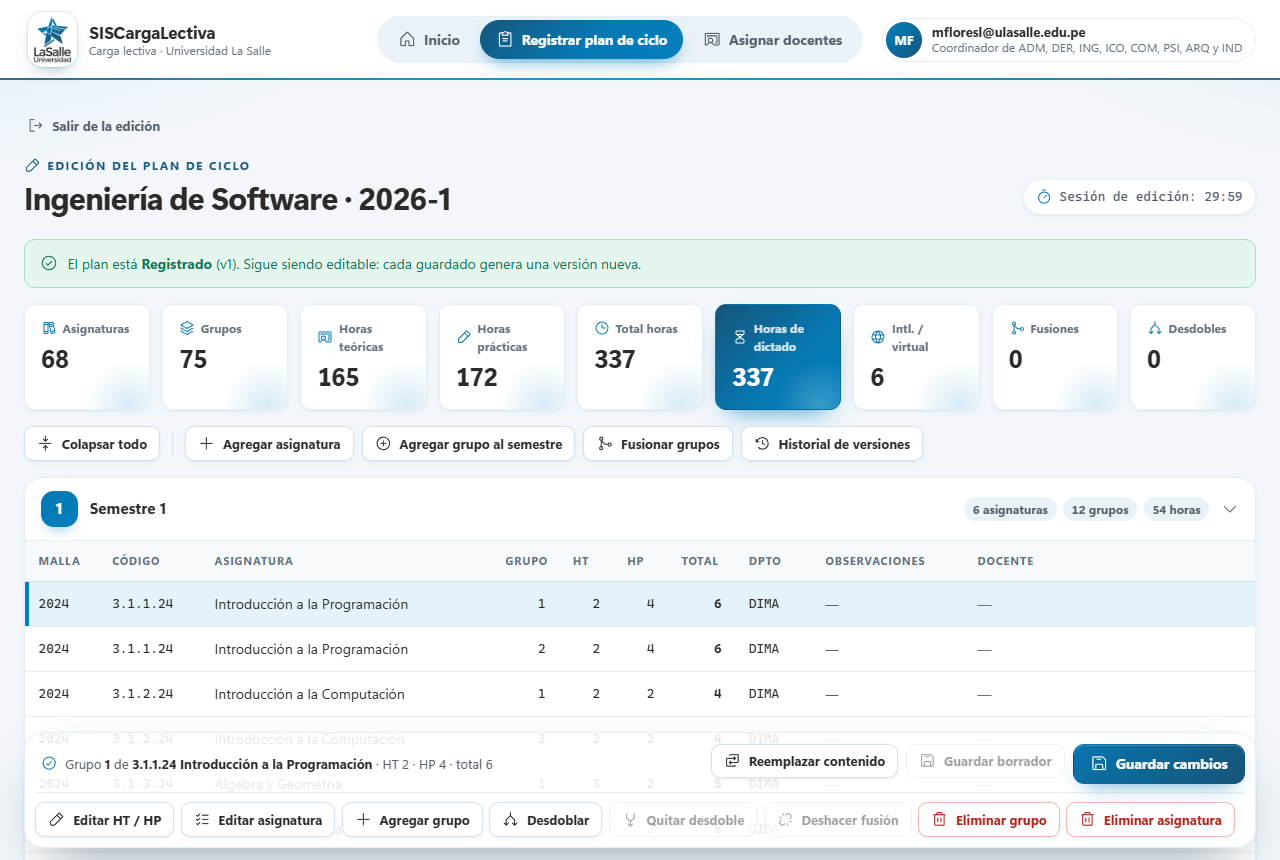The width and height of the screenshot is (1280, 860).
Task: Click Reemplazar contenido button
Action: click(805, 761)
